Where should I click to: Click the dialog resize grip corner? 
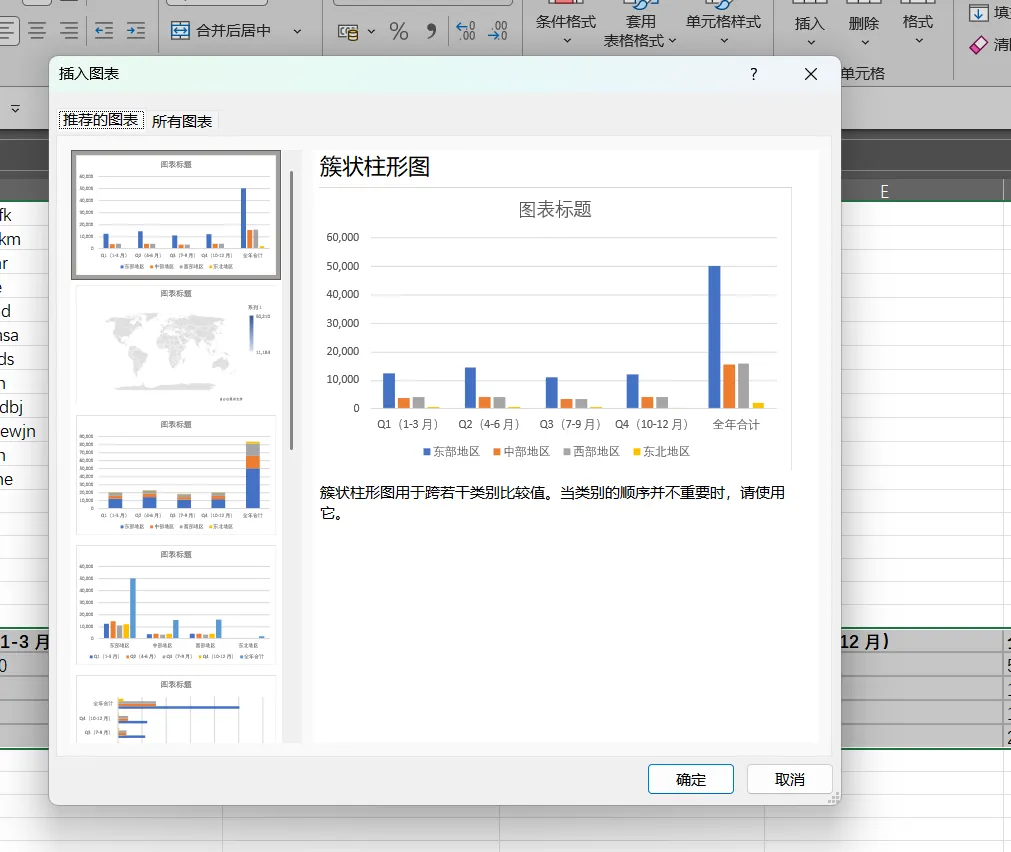coord(833,798)
